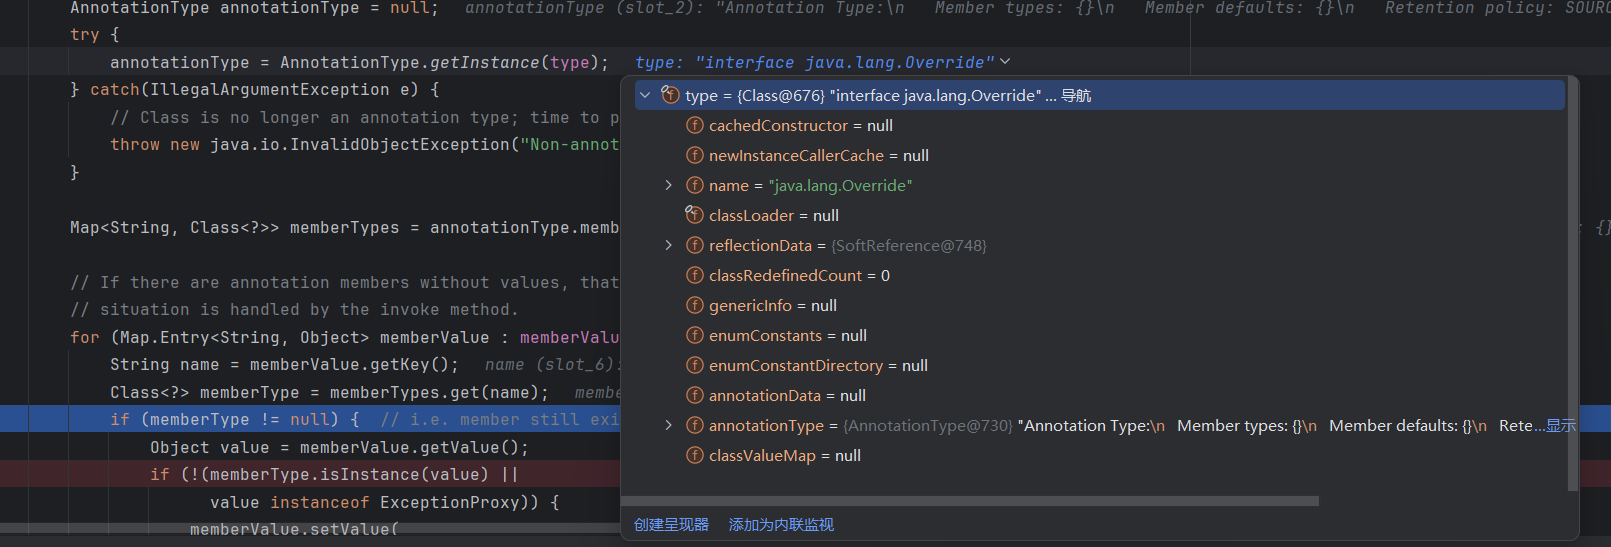Click field icon beside enumConstants
This screenshot has width=1611, height=547.
[x=694, y=335]
